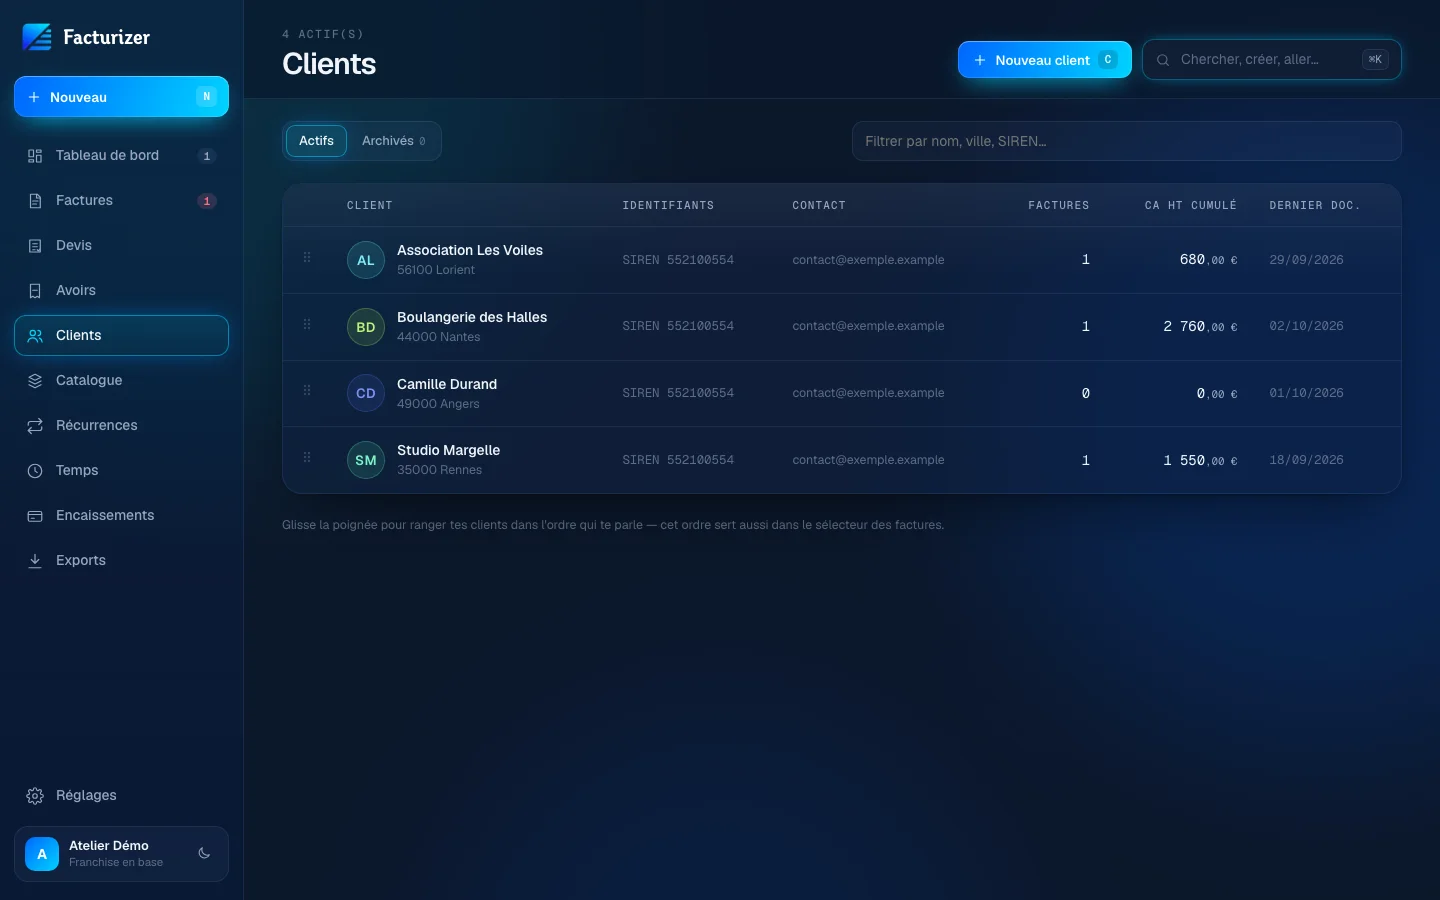Click the Nouveau button in sidebar
Image resolution: width=1440 pixels, height=900 pixels.
(x=121, y=97)
